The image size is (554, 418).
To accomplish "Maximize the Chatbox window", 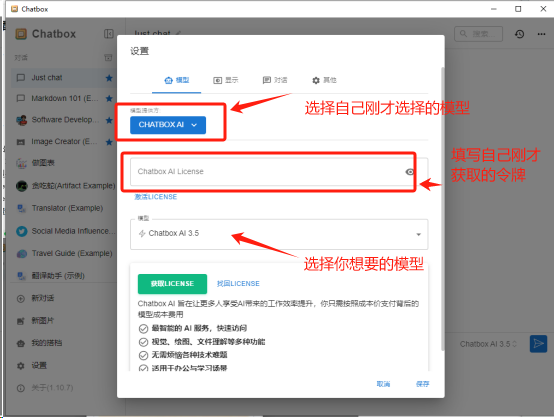I will tap(518, 9).
